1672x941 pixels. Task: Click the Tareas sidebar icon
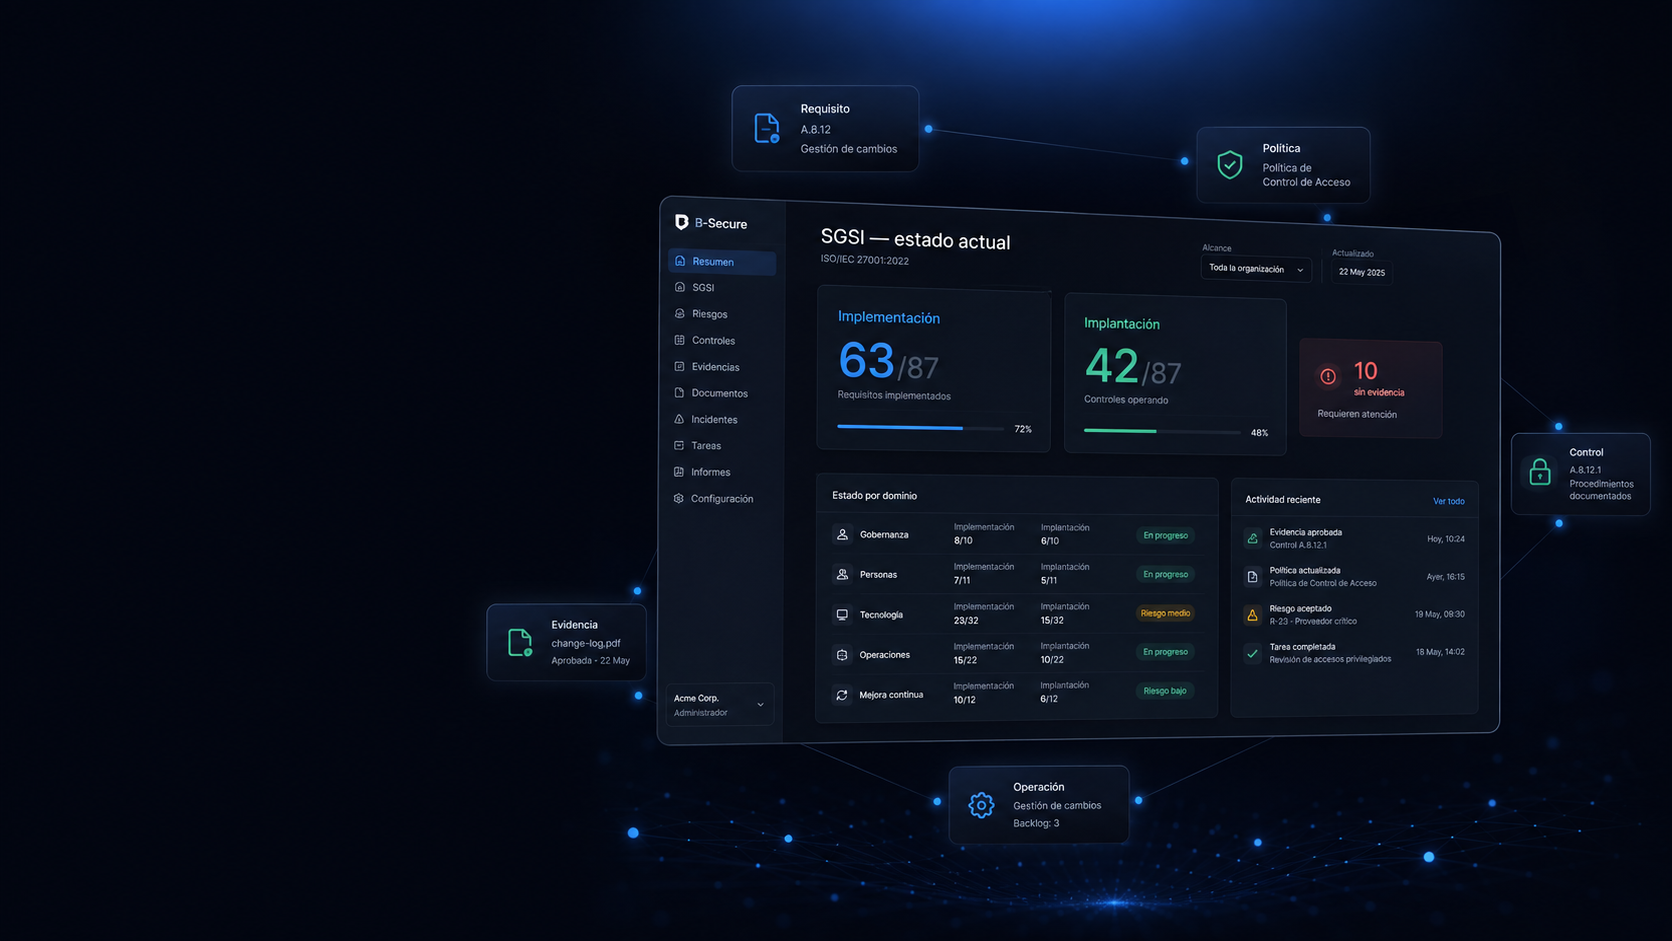679,445
